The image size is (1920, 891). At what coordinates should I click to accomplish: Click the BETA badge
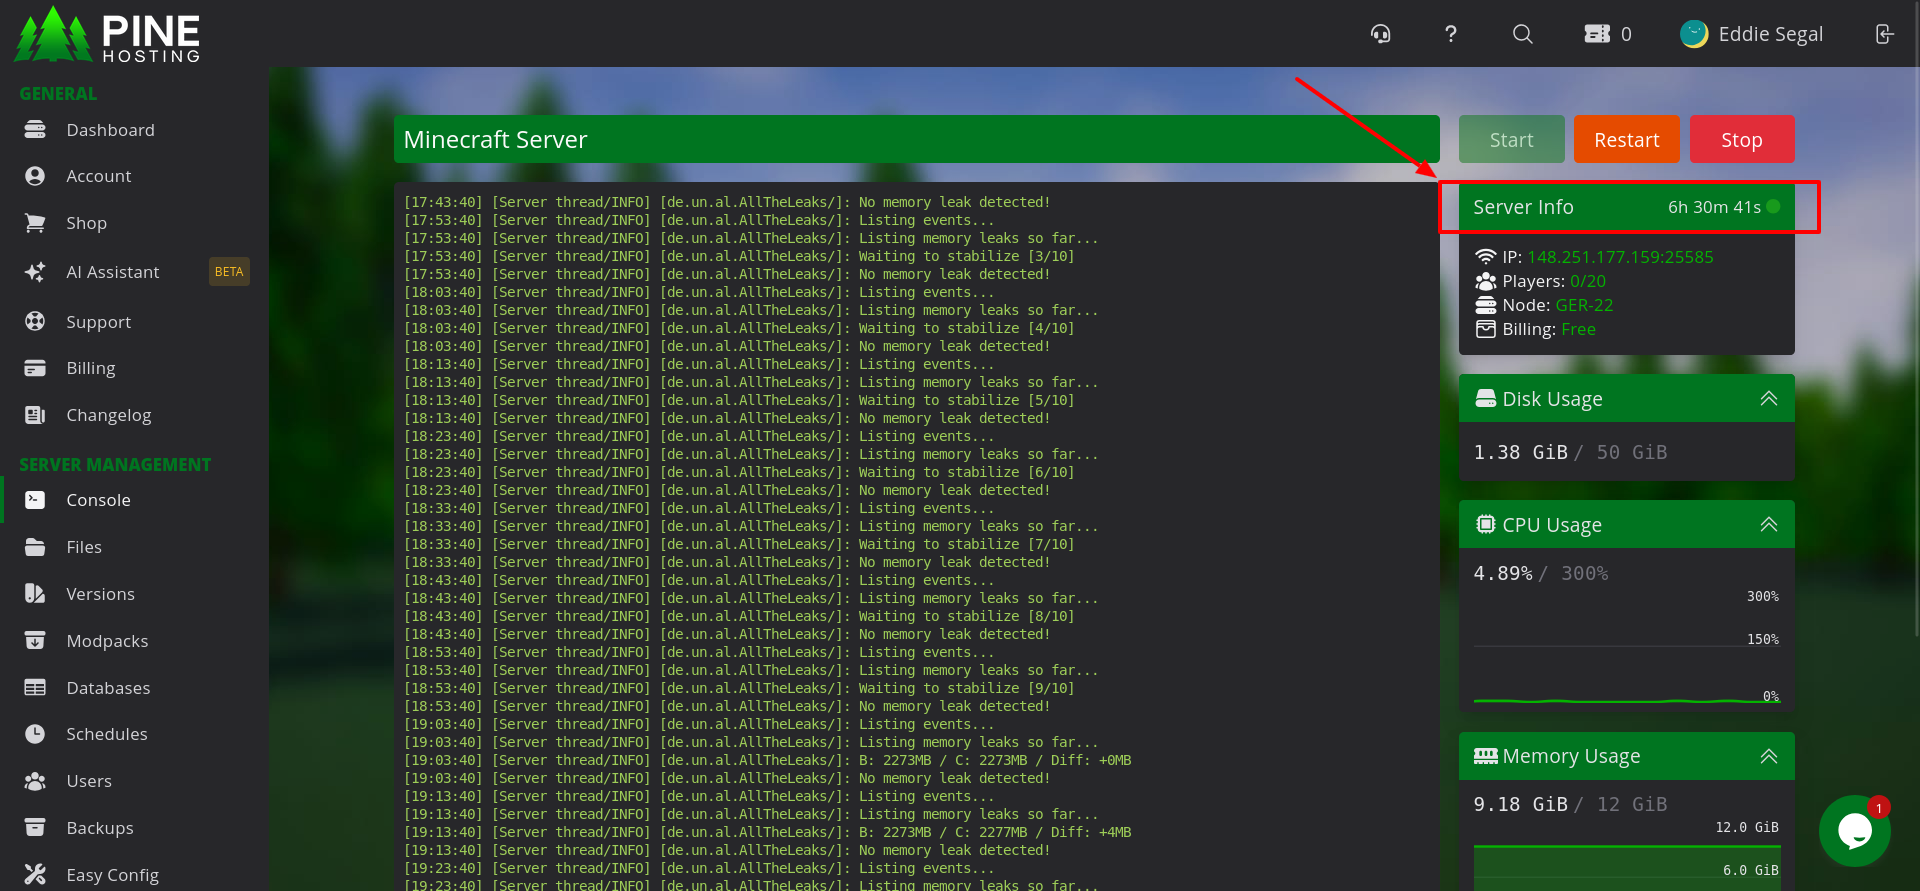click(x=229, y=272)
